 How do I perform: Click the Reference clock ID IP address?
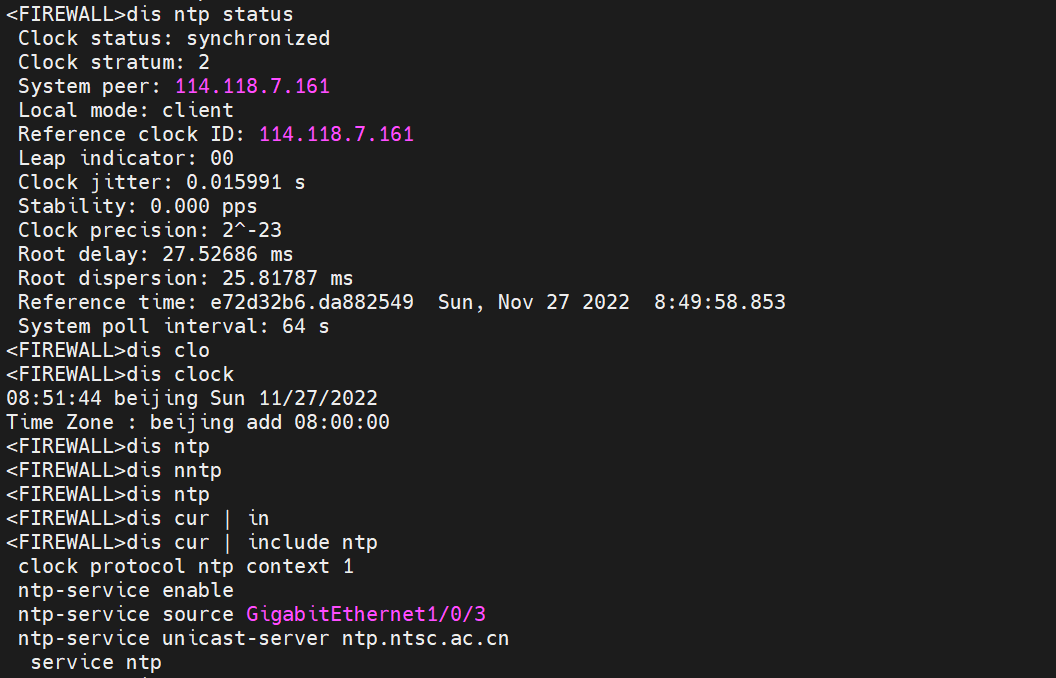coord(336,134)
